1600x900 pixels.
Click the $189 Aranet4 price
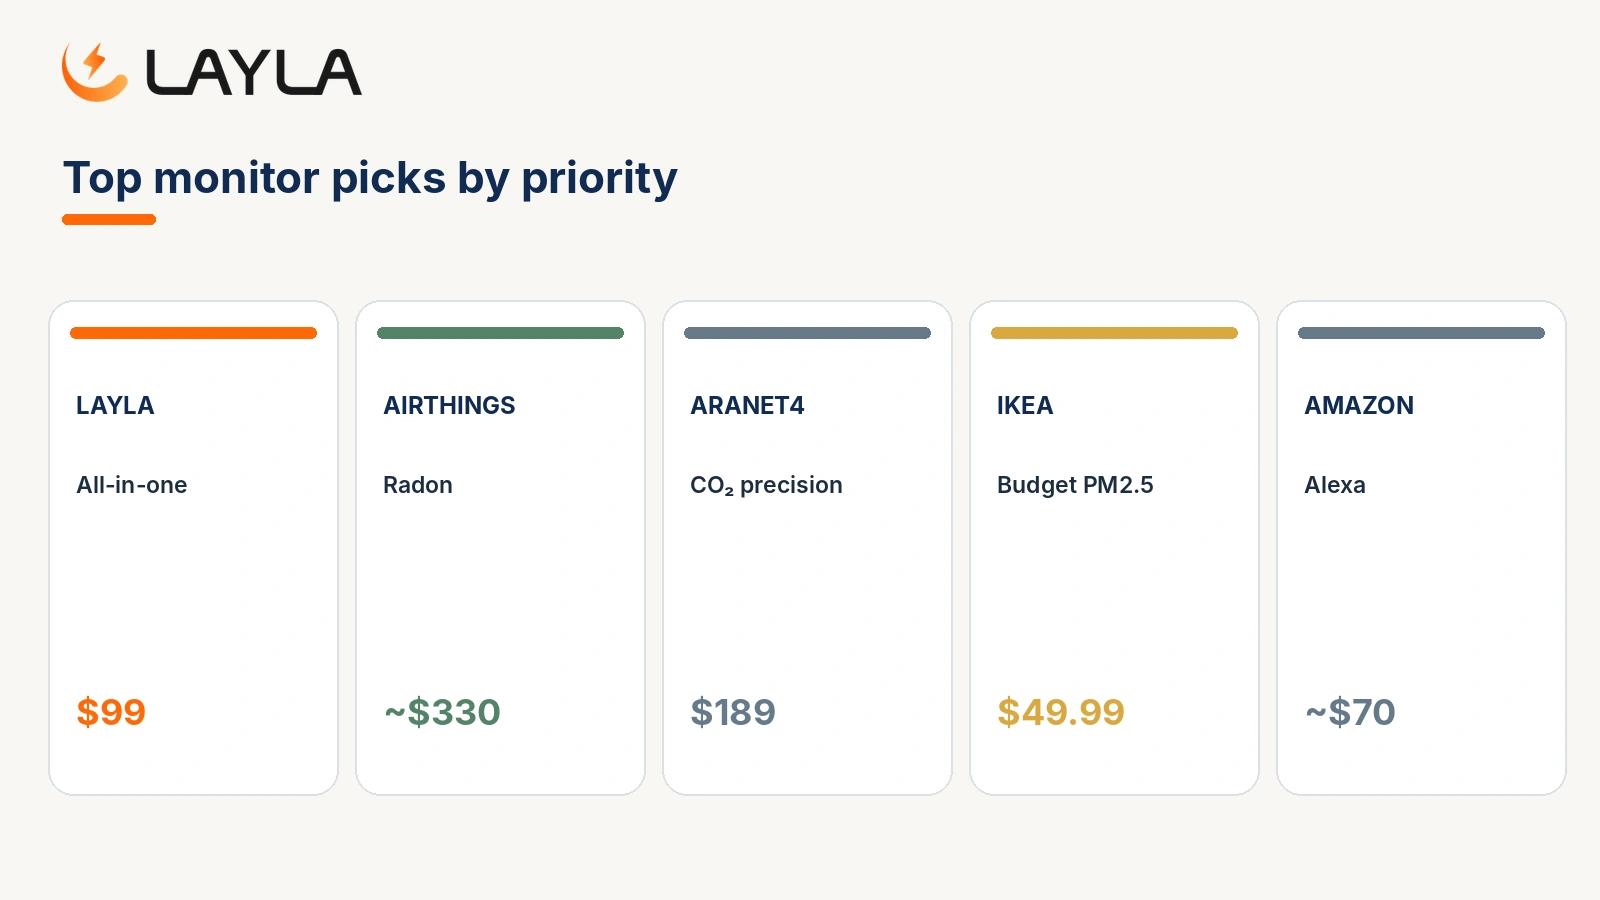[x=733, y=712]
